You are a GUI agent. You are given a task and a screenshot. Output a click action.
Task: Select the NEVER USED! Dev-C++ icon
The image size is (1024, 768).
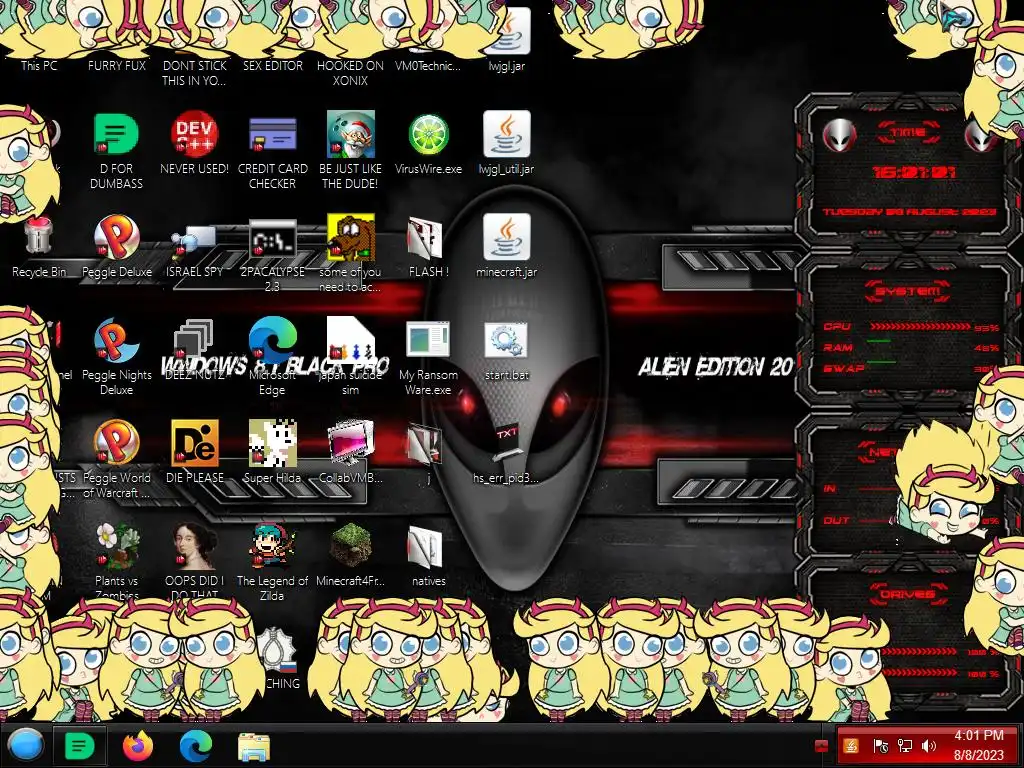point(194,134)
